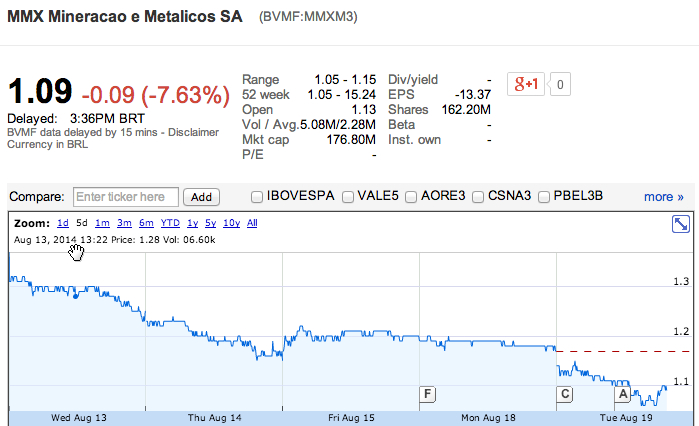Set chart zoom to 1d
Viewport: 699px width, 426px height.
[x=62, y=223]
